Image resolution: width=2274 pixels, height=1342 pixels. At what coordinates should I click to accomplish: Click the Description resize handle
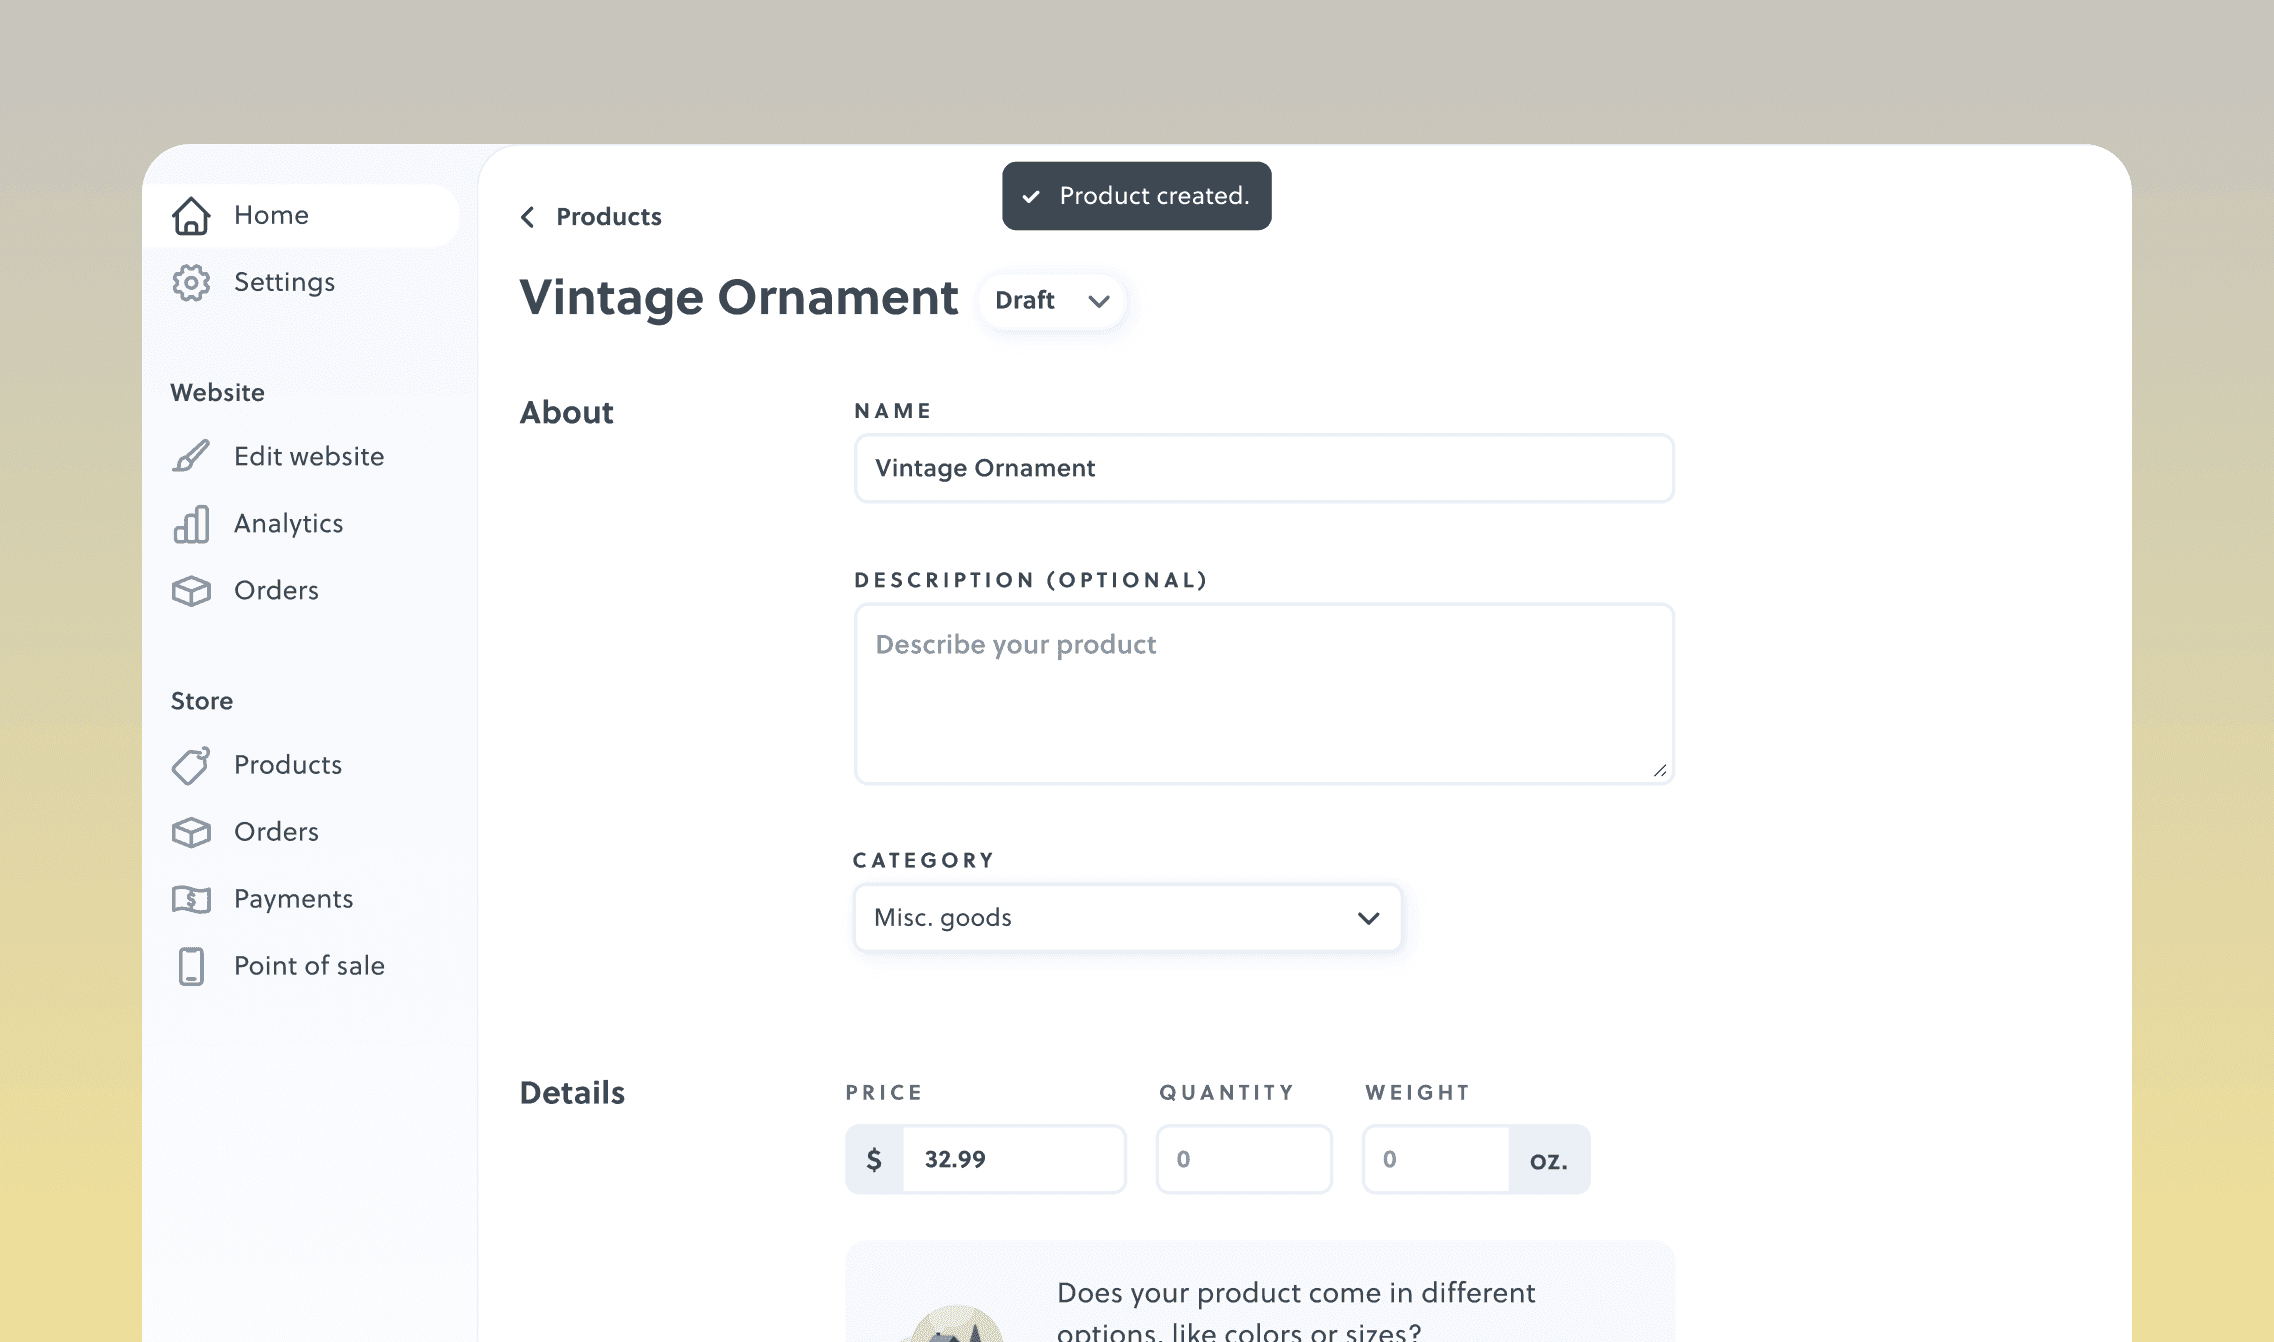(1660, 770)
